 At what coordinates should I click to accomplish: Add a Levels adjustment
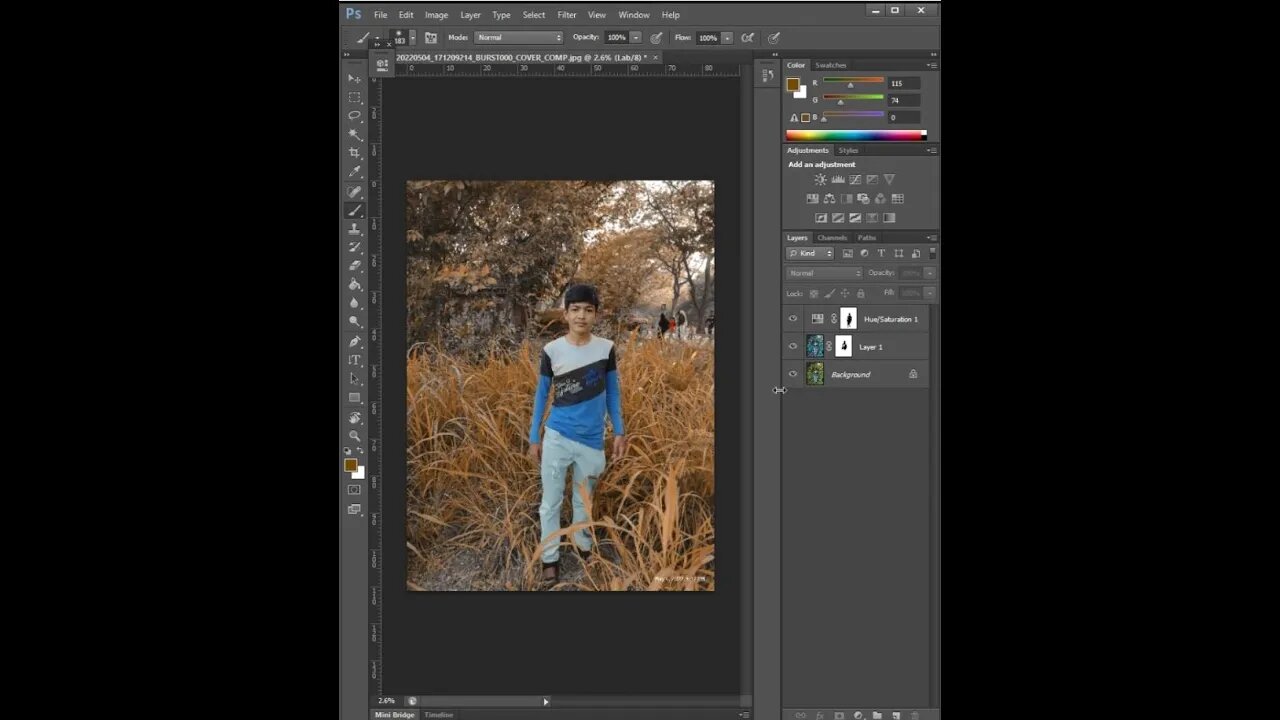click(x=838, y=180)
